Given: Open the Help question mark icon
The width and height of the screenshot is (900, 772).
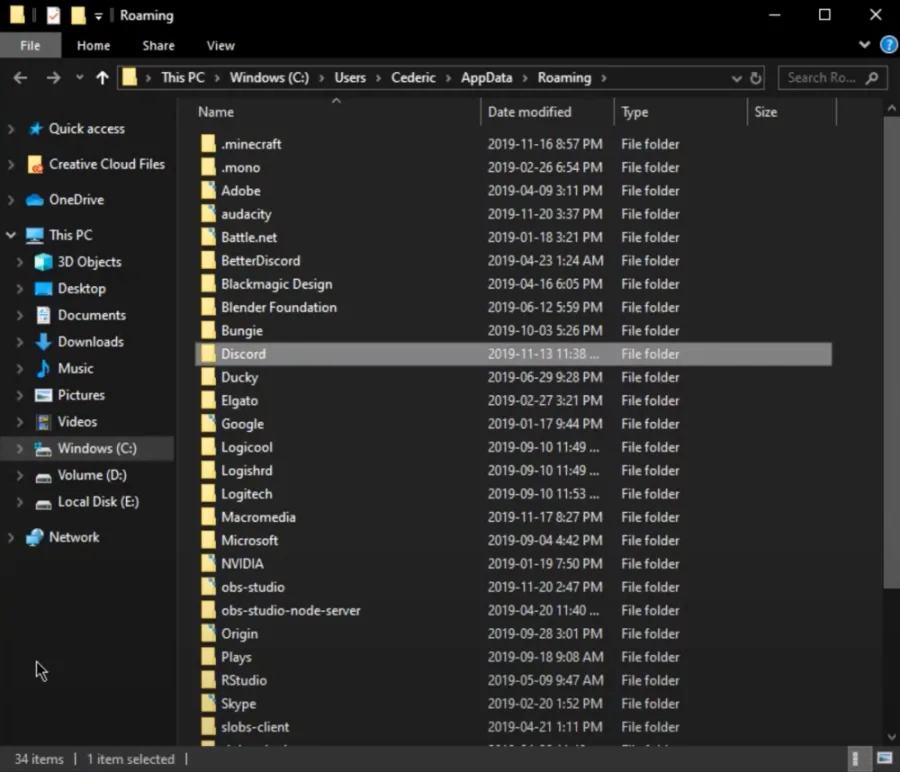Looking at the screenshot, I should click(x=889, y=44).
